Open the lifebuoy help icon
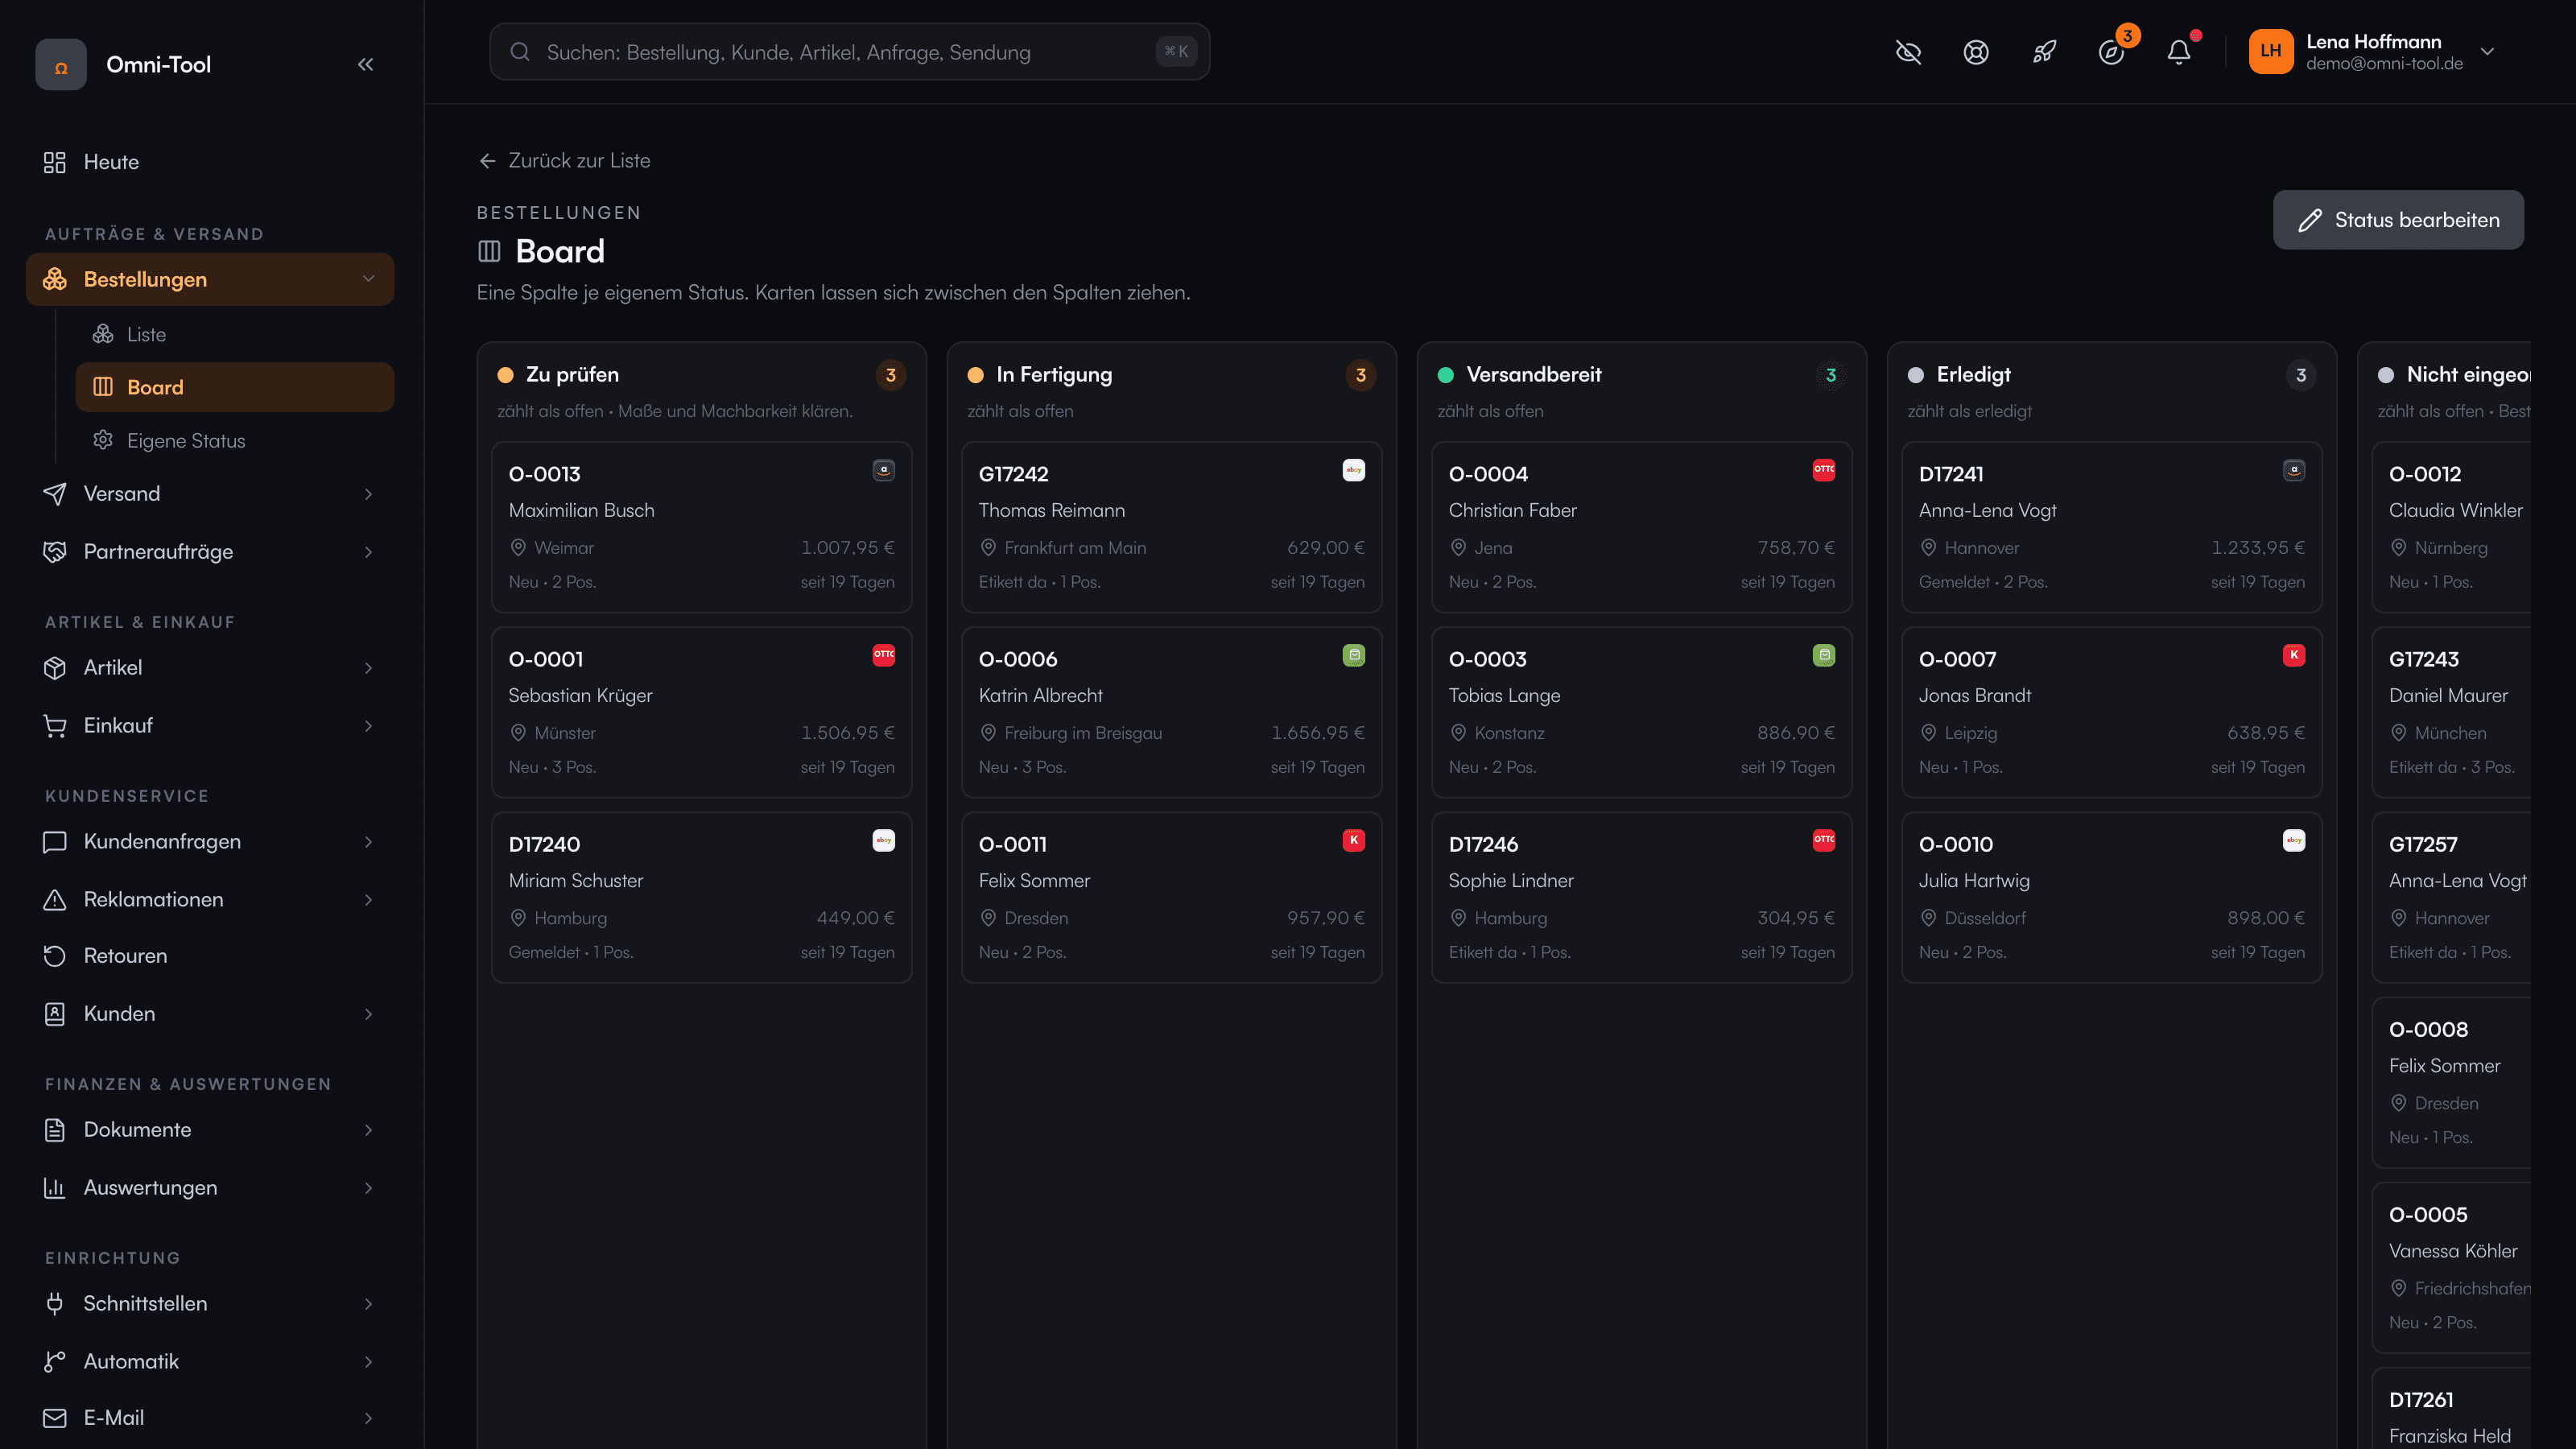This screenshot has height=1449, width=2576. tap(1976, 52)
